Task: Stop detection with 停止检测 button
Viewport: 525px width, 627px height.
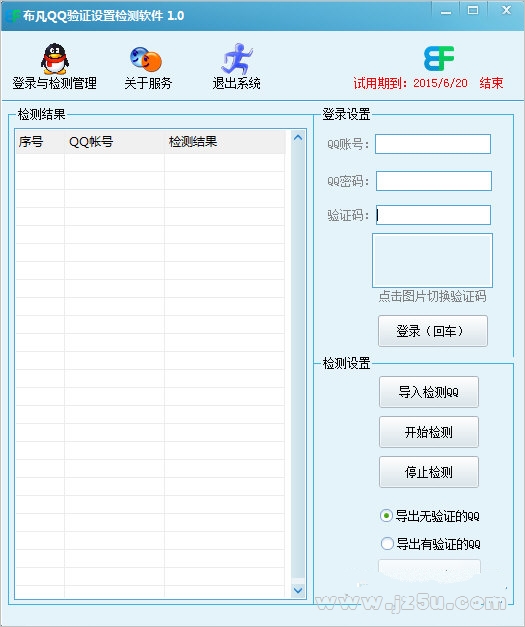Action: coord(429,472)
